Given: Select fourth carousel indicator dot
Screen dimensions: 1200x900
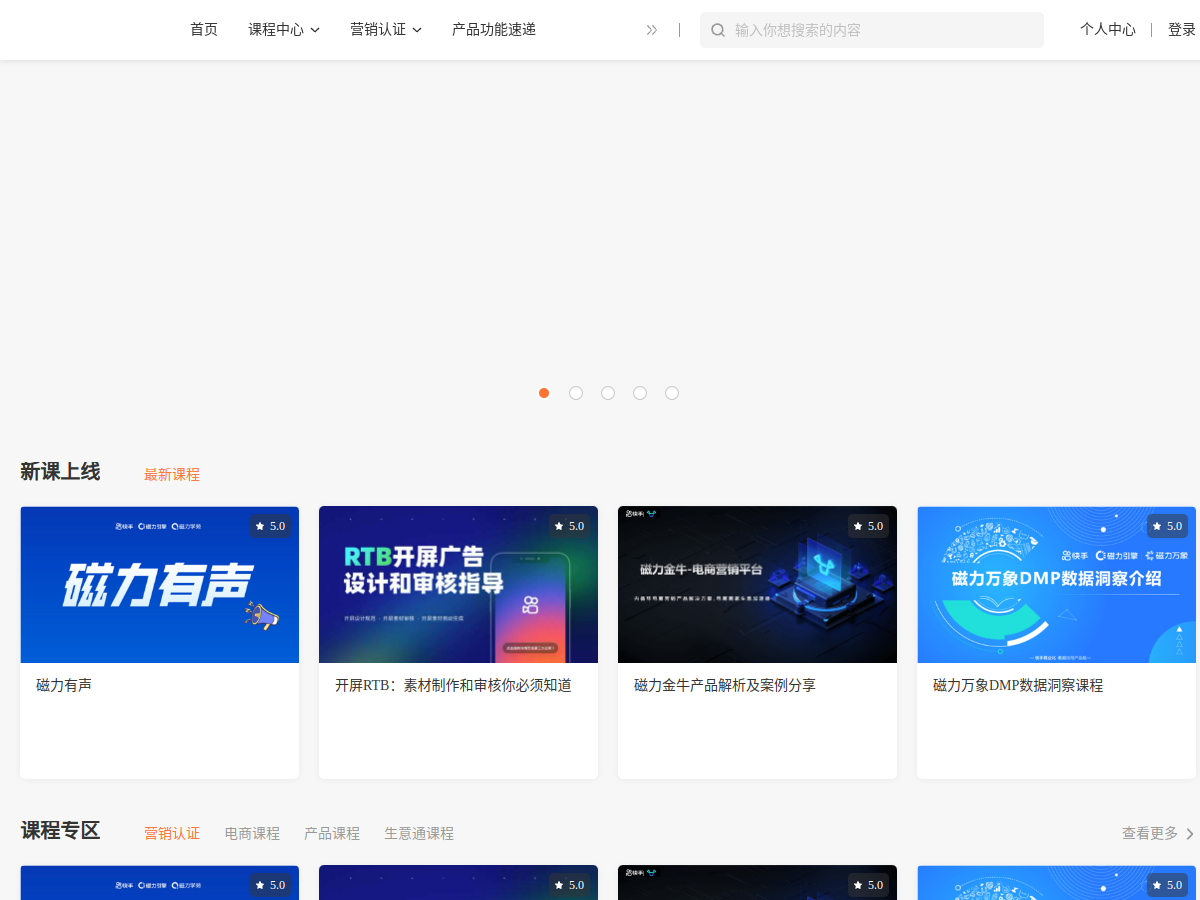Looking at the screenshot, I should 640,393.
